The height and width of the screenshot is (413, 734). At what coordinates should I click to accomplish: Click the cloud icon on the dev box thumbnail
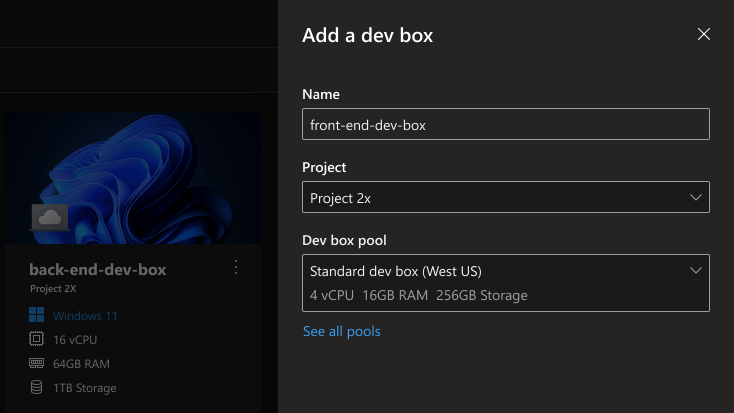click(x=49, y=217)
